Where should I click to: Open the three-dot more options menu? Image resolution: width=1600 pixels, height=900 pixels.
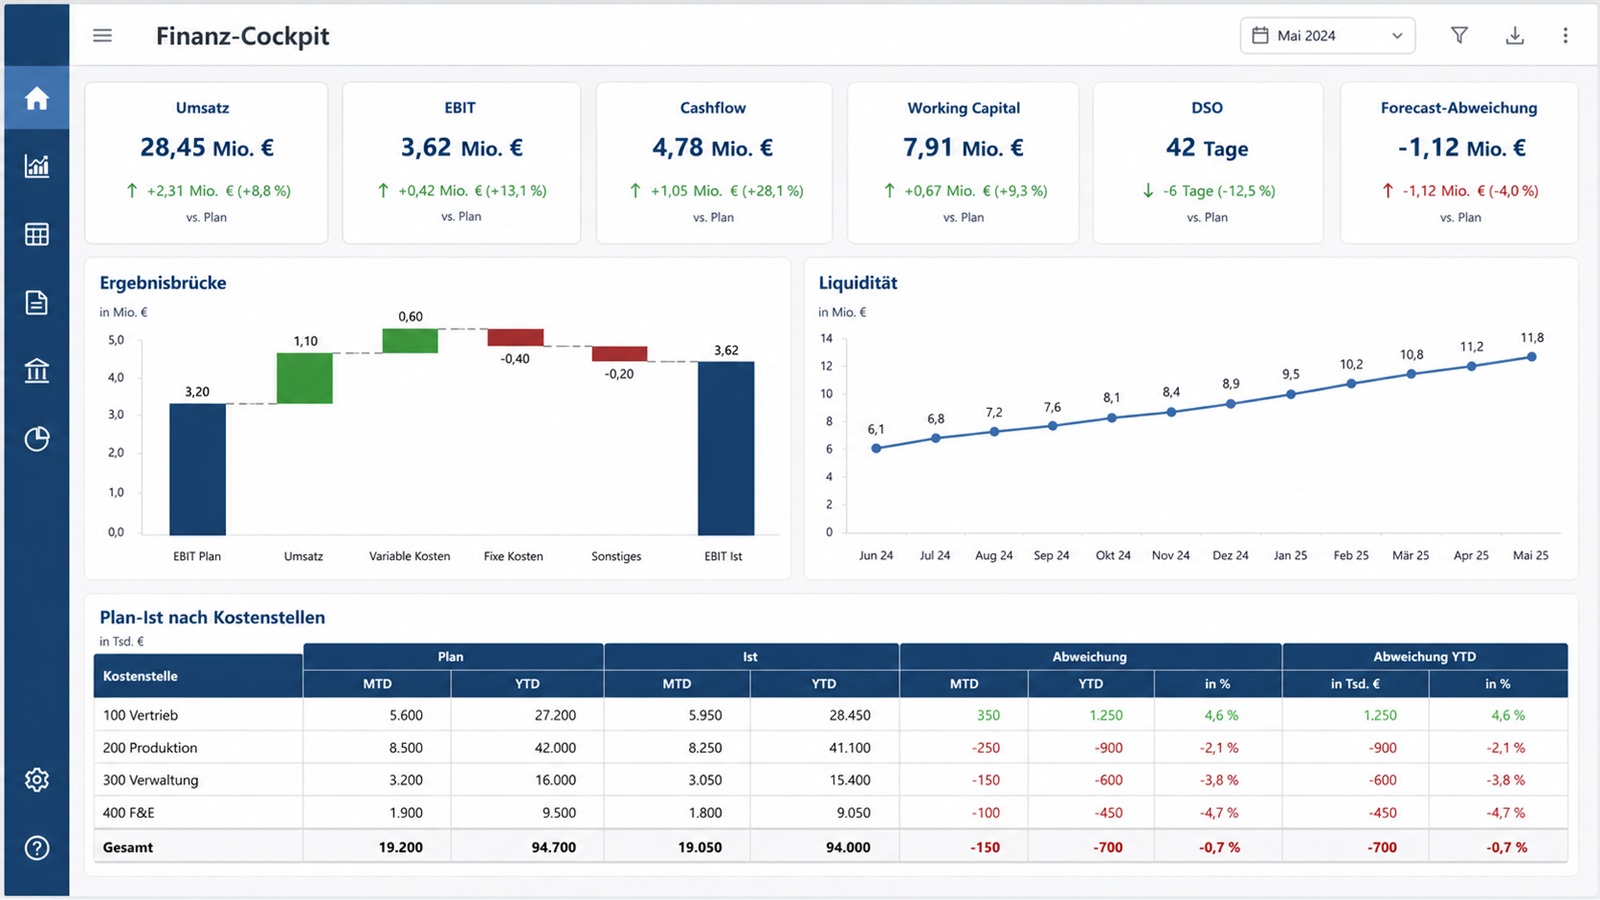(1565, 36)
